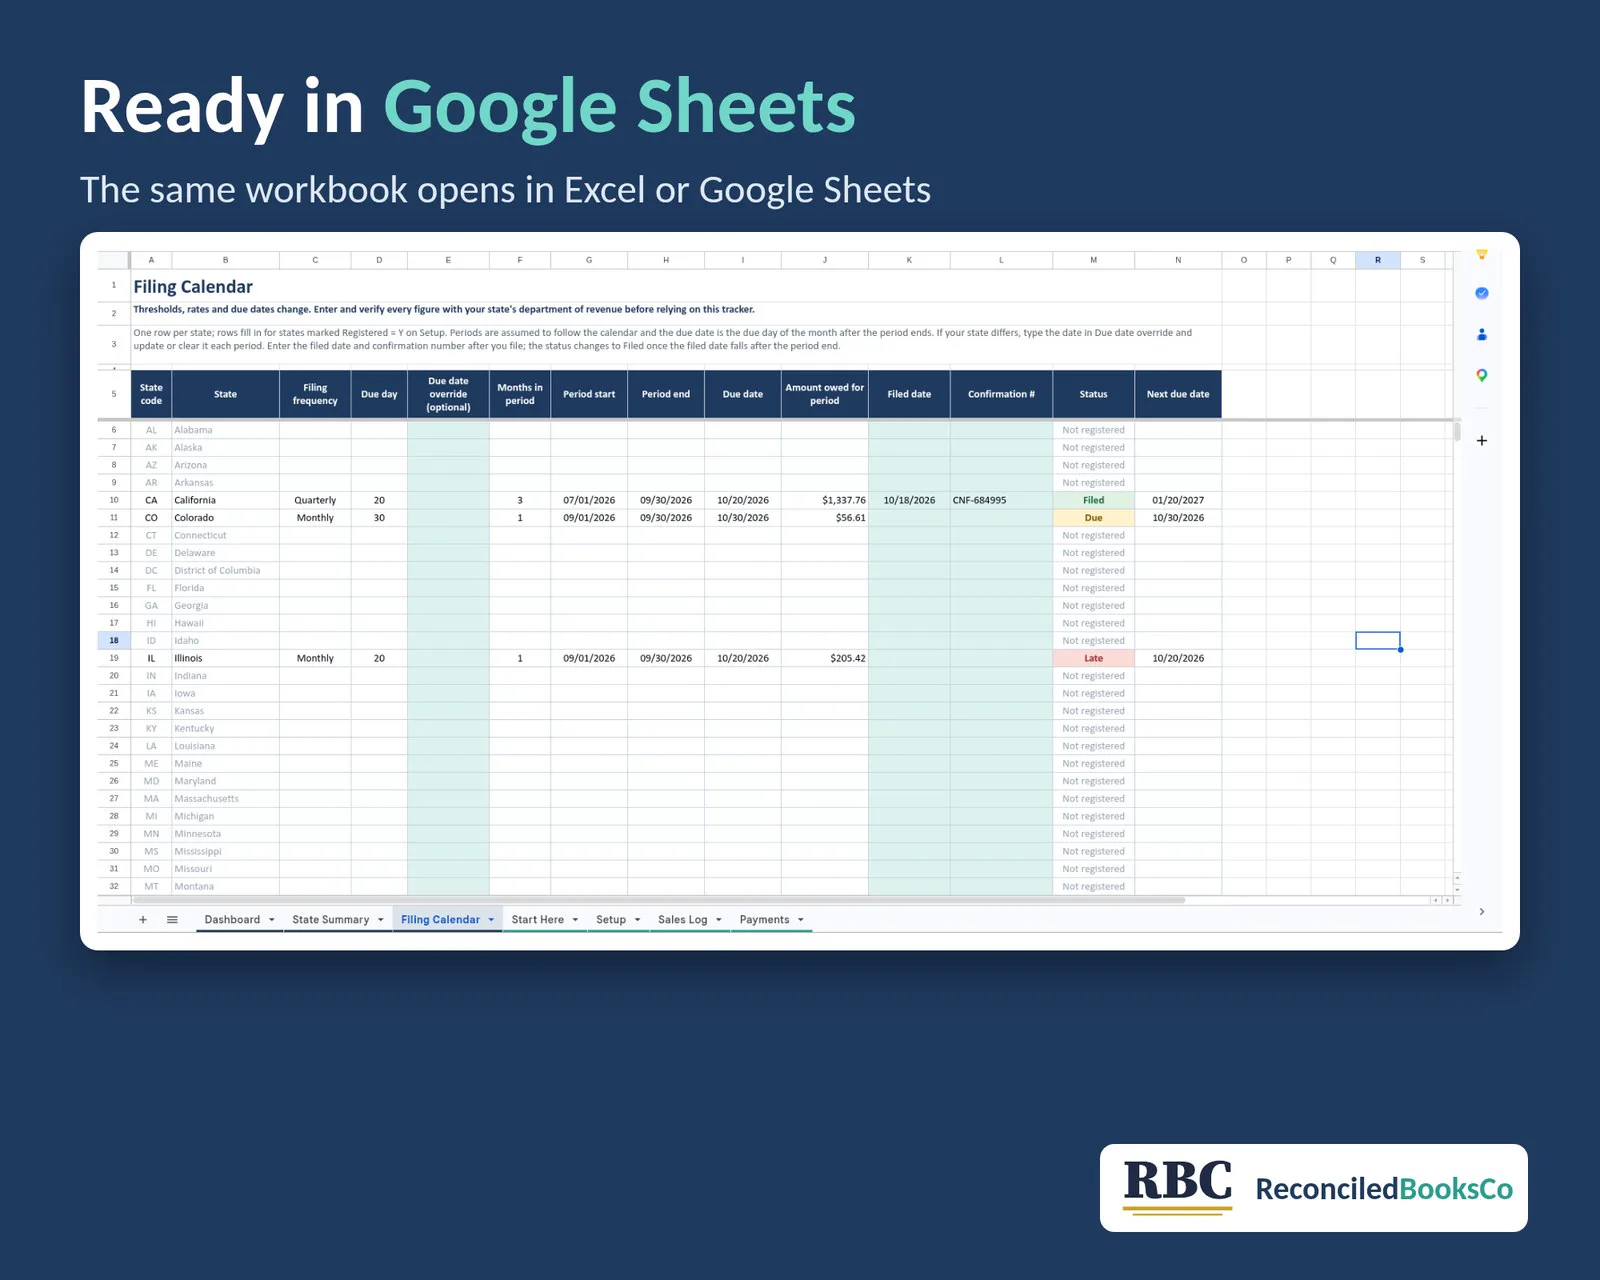Select the Due status cell for Colorado
The image size is (1600, 1280).
[x=1093, y=518]
